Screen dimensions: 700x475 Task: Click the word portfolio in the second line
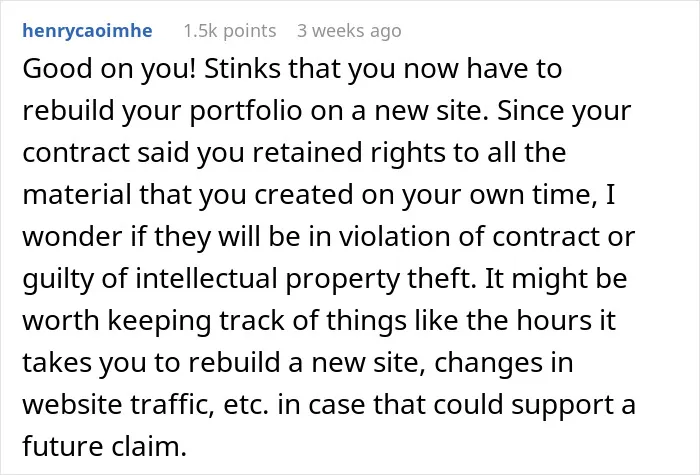246,112
